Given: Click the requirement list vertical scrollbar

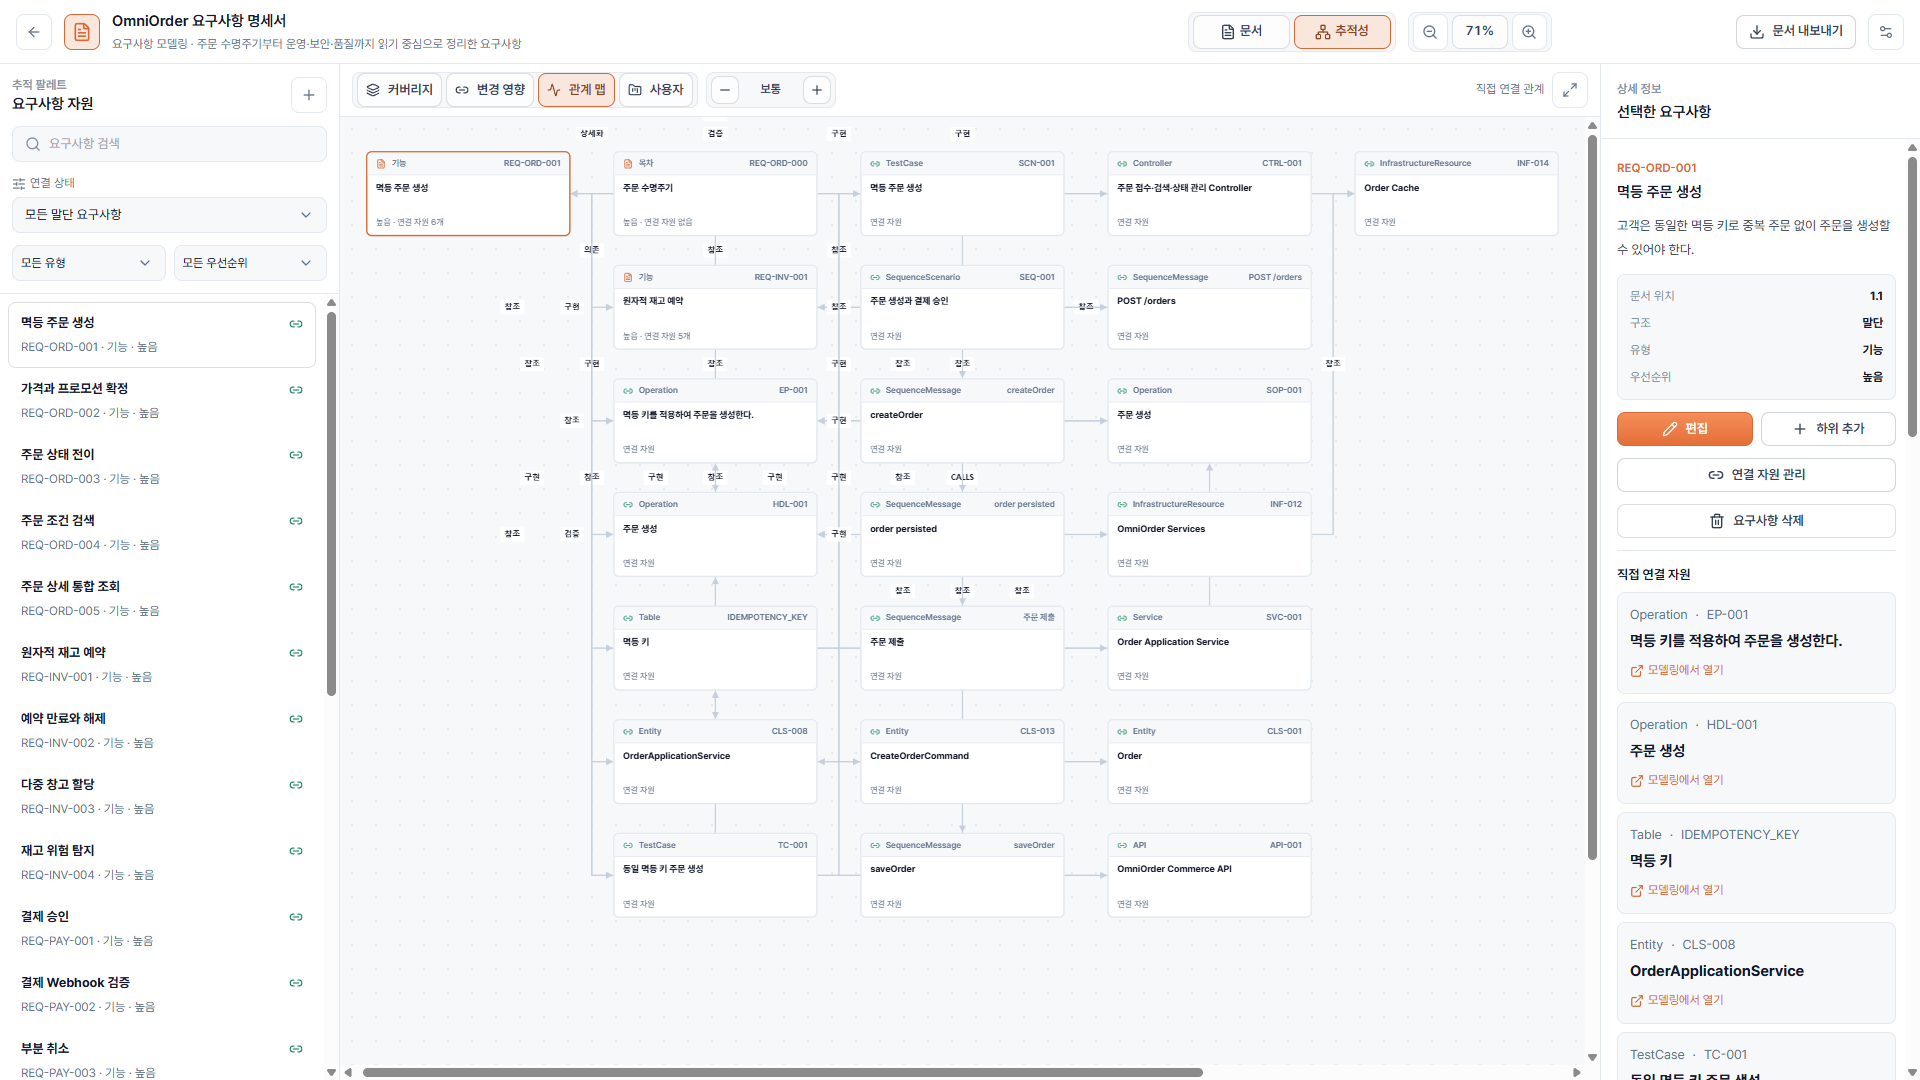Looking at the screenshot, I should coord(331,504).
